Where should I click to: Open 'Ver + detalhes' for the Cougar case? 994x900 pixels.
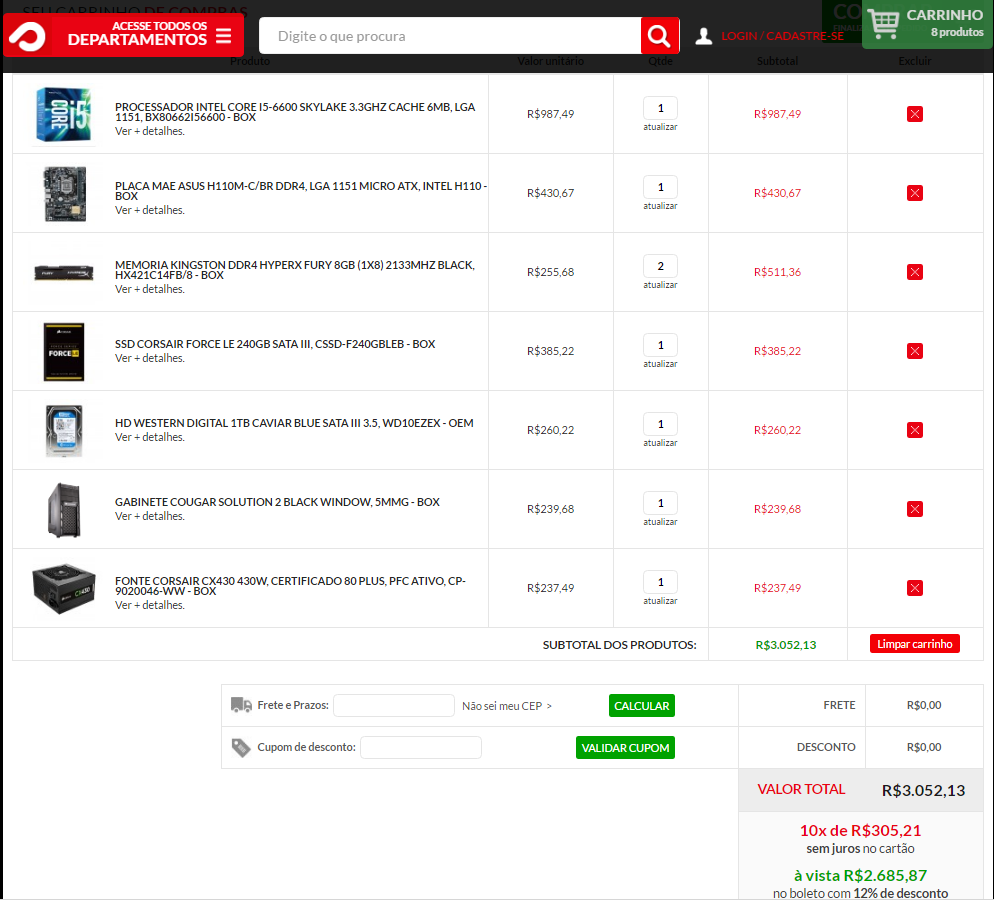150,517
